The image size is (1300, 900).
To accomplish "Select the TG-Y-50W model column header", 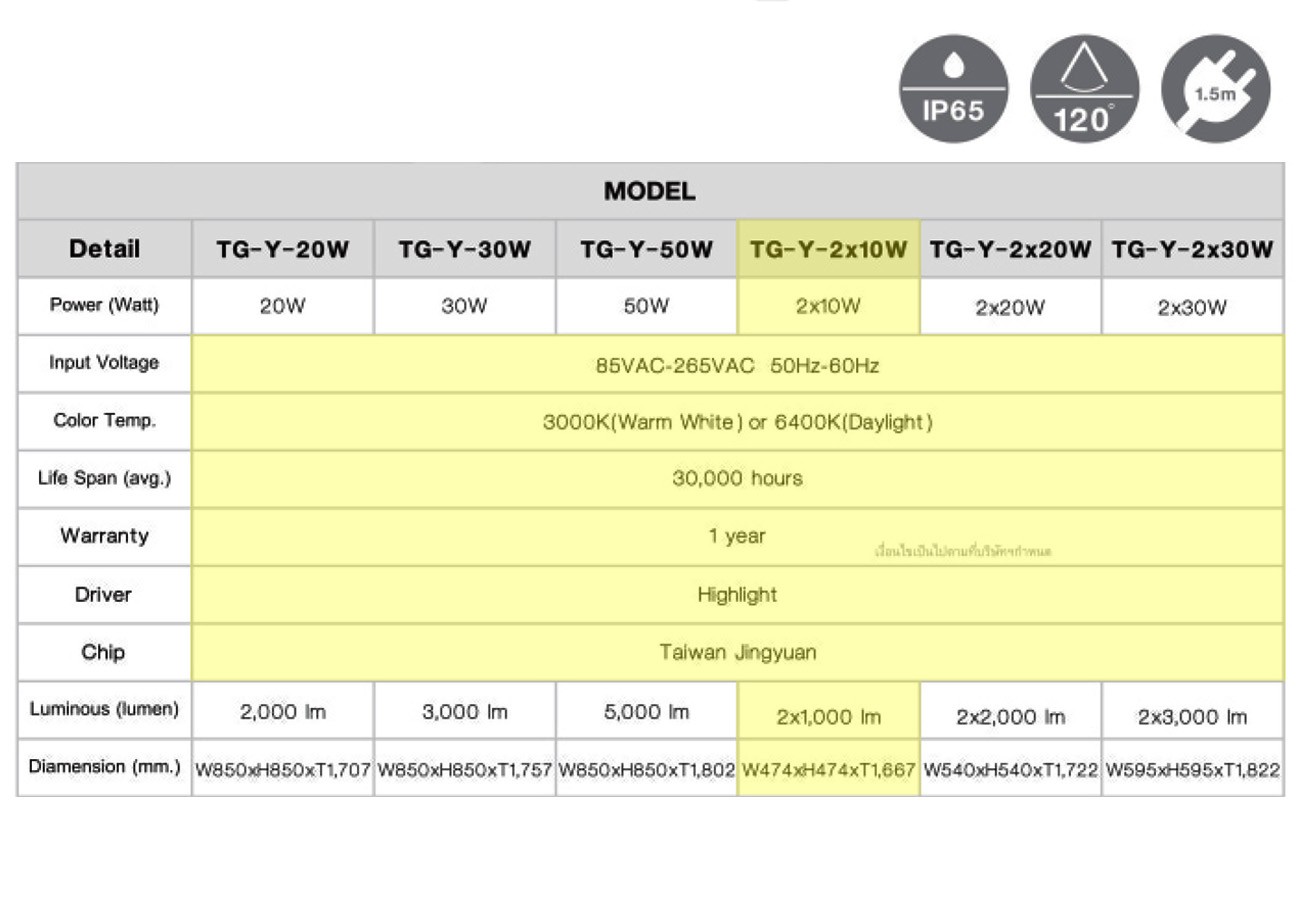I will [647, 249].
